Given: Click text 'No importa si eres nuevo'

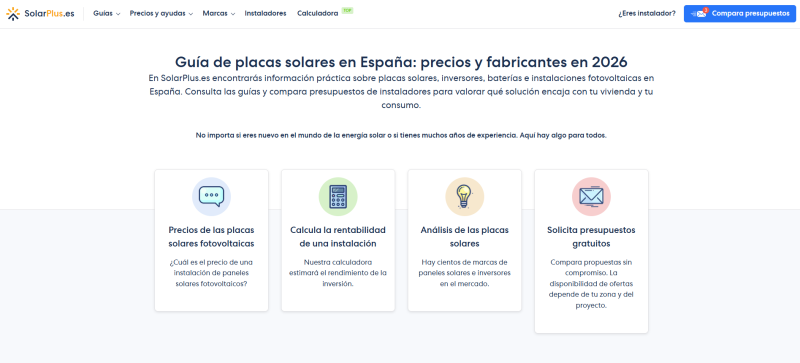Looking at the screenshot, I should tap(401, 136).
